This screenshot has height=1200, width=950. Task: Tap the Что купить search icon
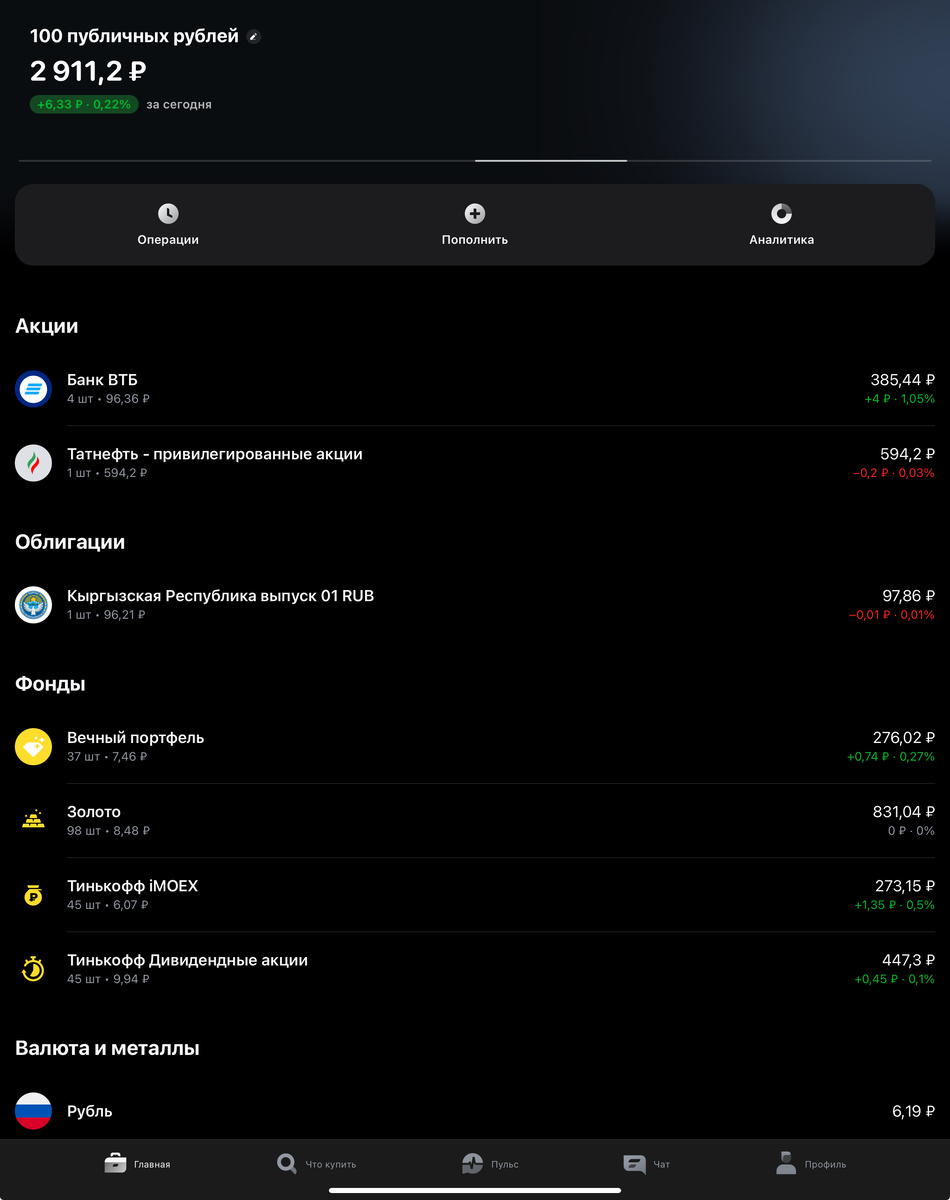tap(287, 1163)
